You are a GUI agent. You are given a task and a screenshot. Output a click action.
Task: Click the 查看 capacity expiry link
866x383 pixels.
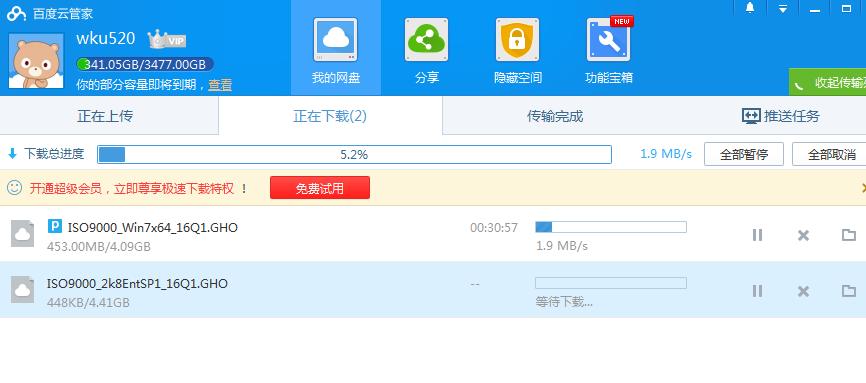click(x=220, y=85)
